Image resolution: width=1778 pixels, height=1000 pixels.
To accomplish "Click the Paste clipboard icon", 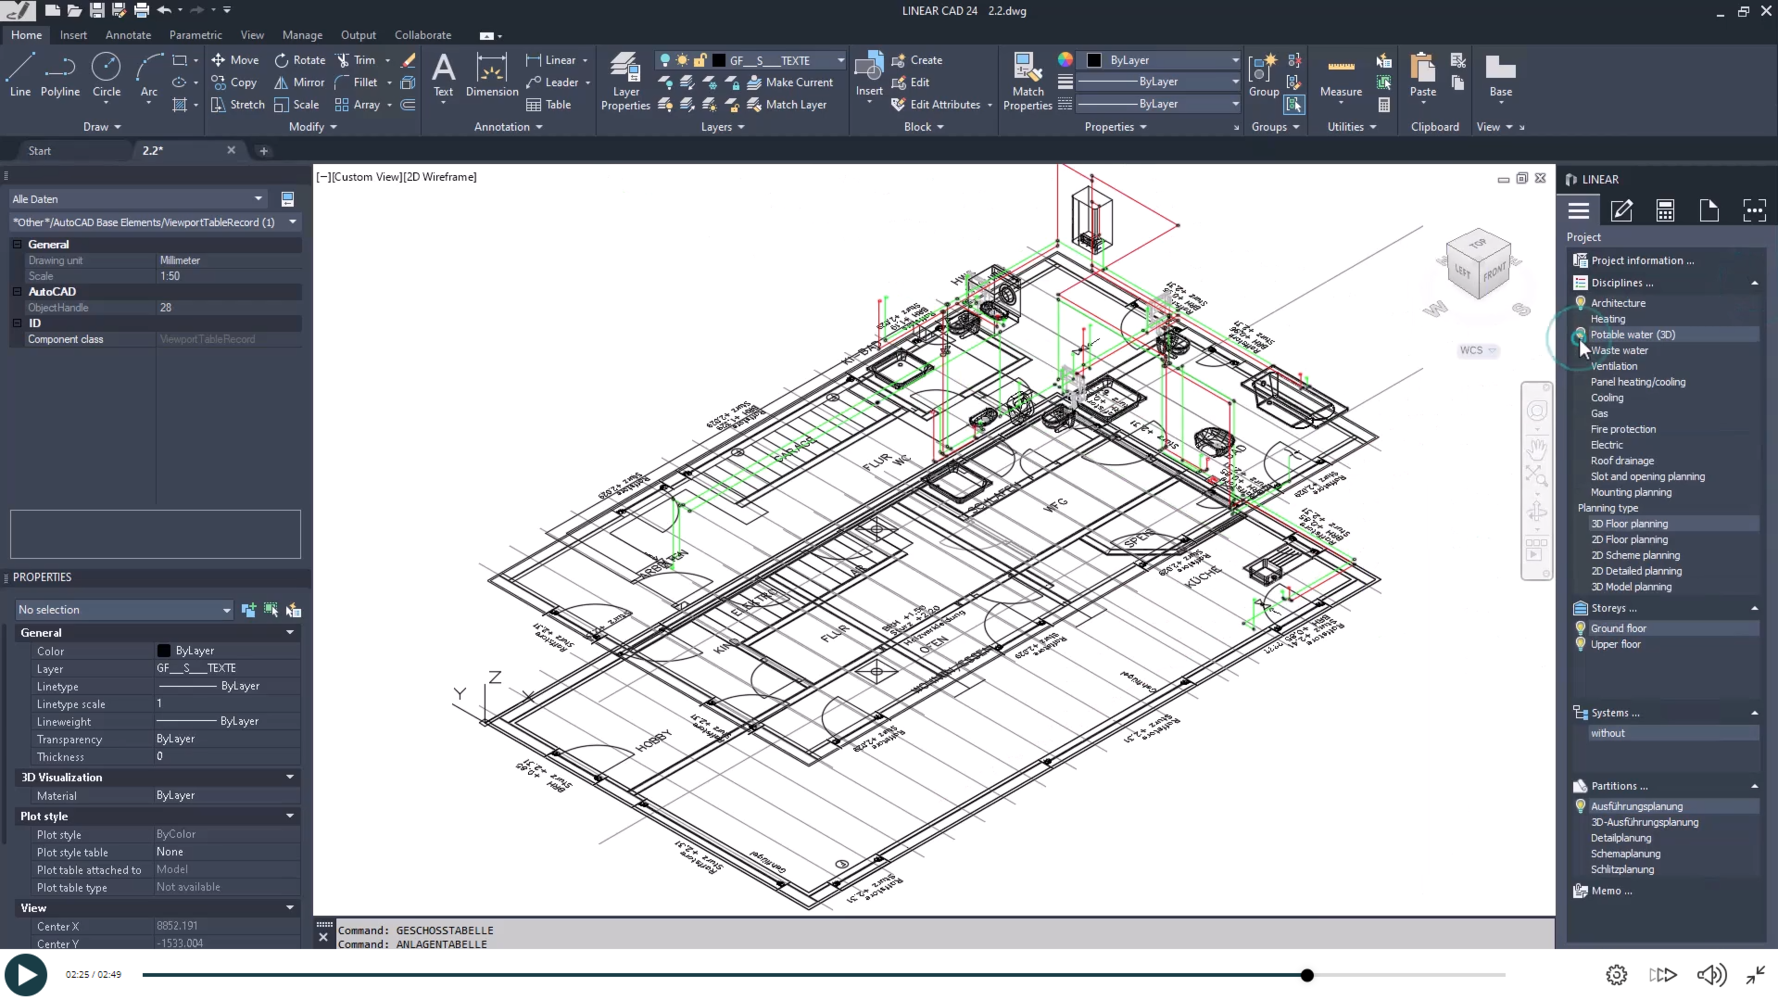I will [x=1422, y=75].
